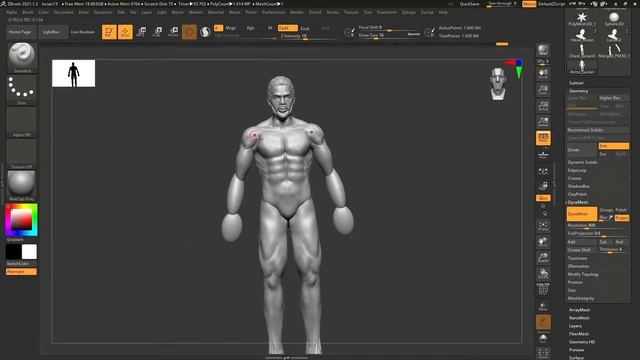Select the Draw mode button
The image size is (640, 360).
point(125,32)
